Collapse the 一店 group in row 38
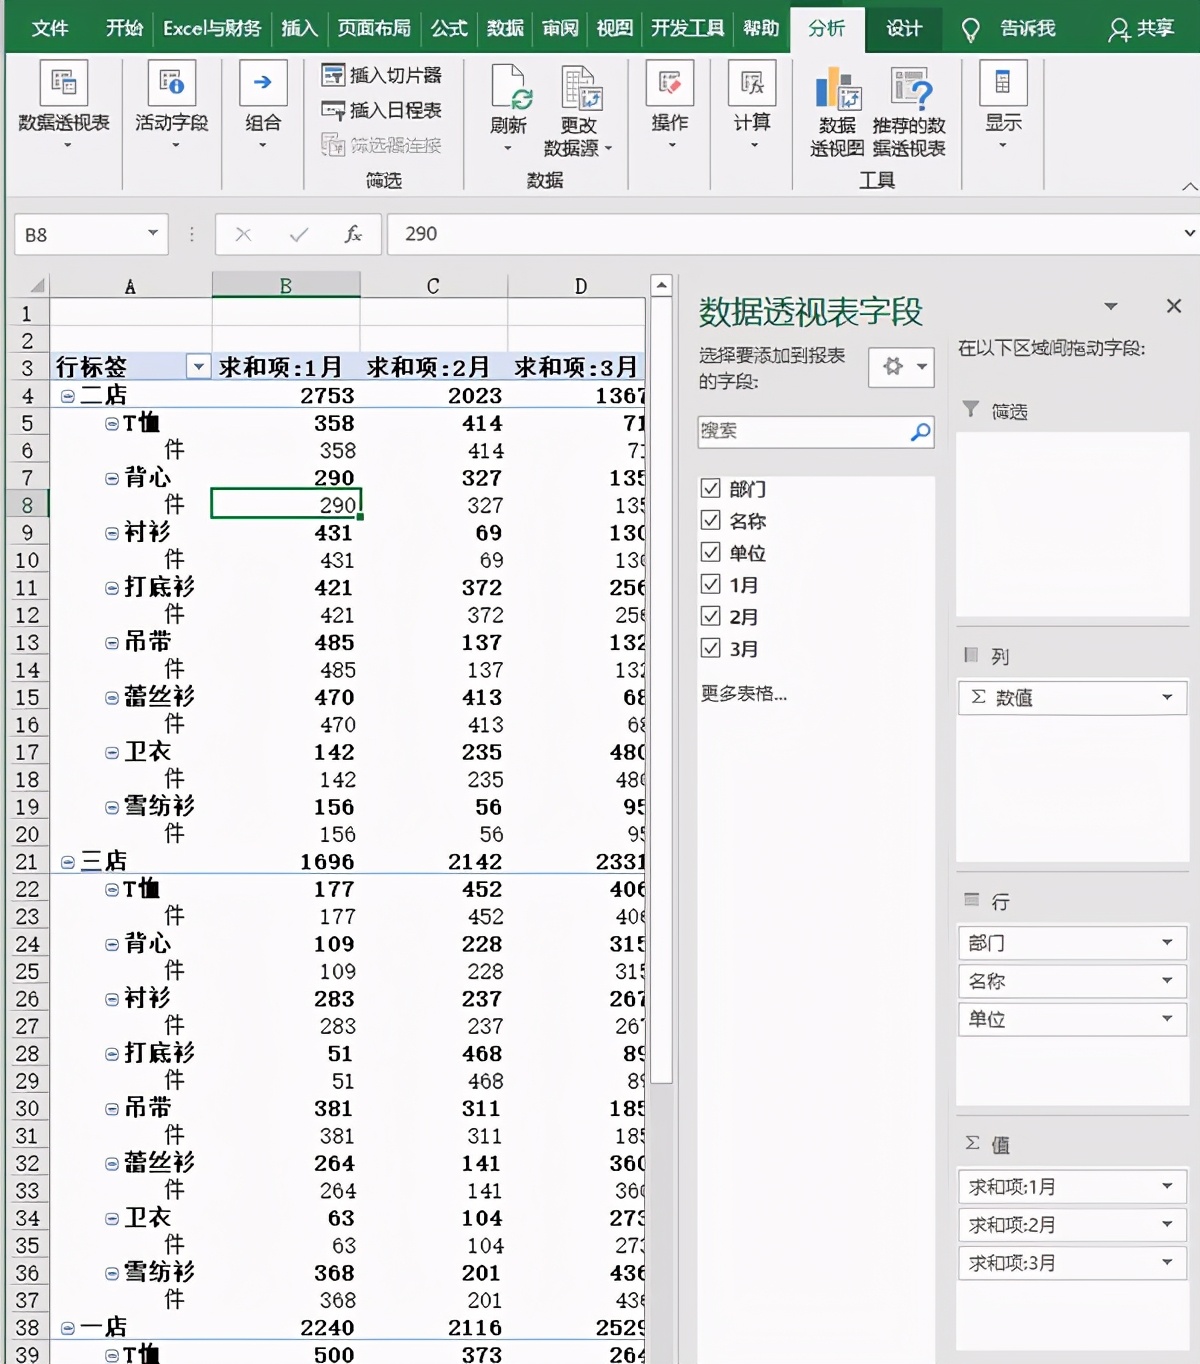The height and width of the screenshot is (1364, 1200). [68, 1328]
